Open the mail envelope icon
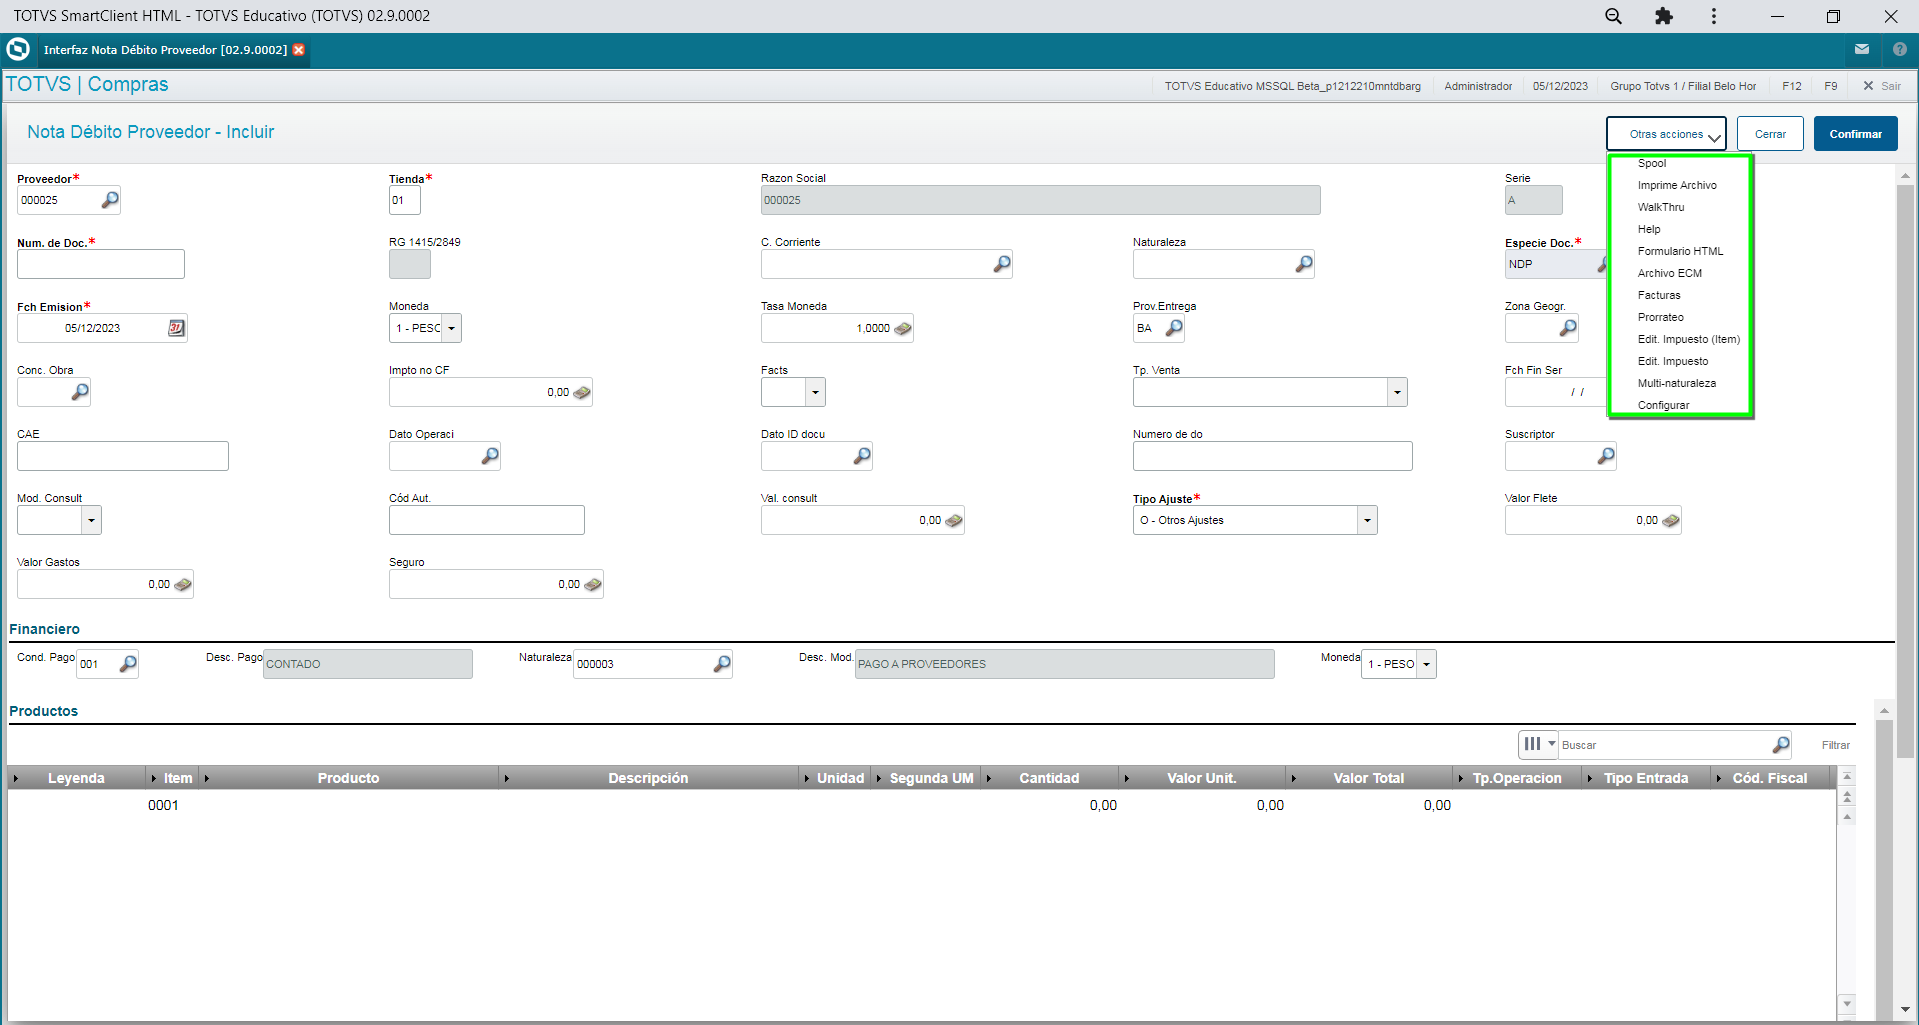The image size is (1919, 1025). (x=1862, y=49)
